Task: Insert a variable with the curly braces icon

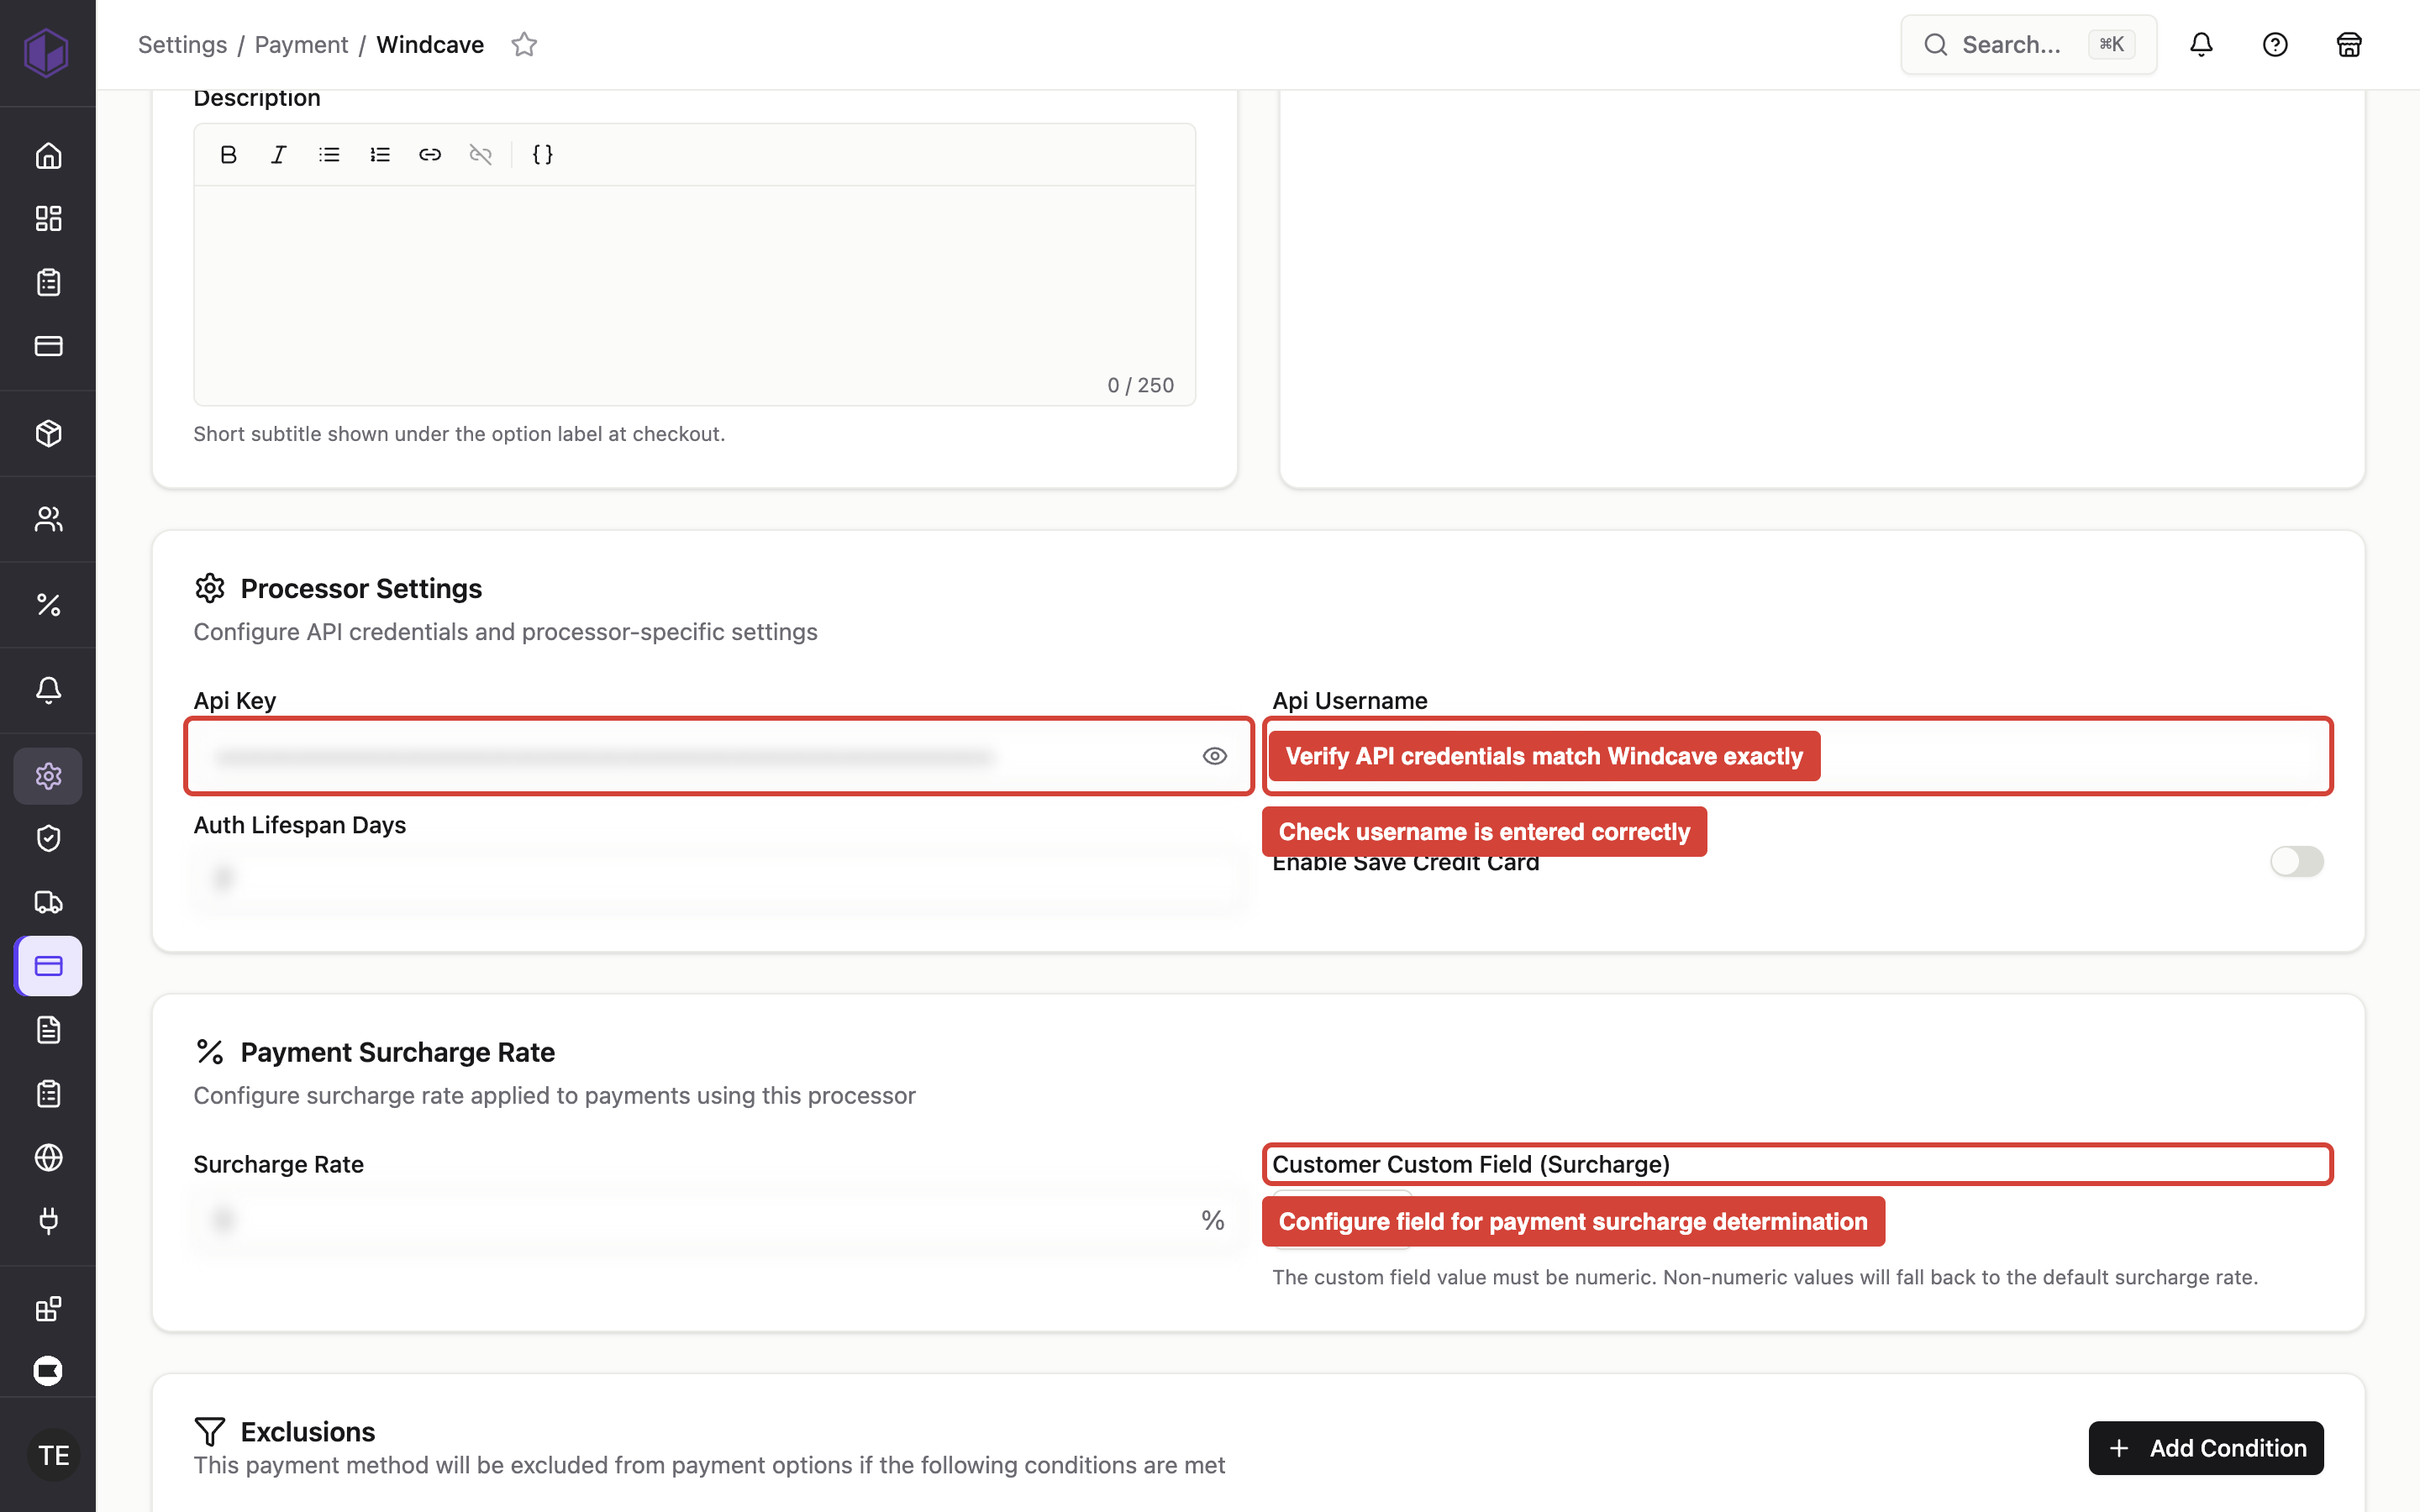Action: coord(543,154)
